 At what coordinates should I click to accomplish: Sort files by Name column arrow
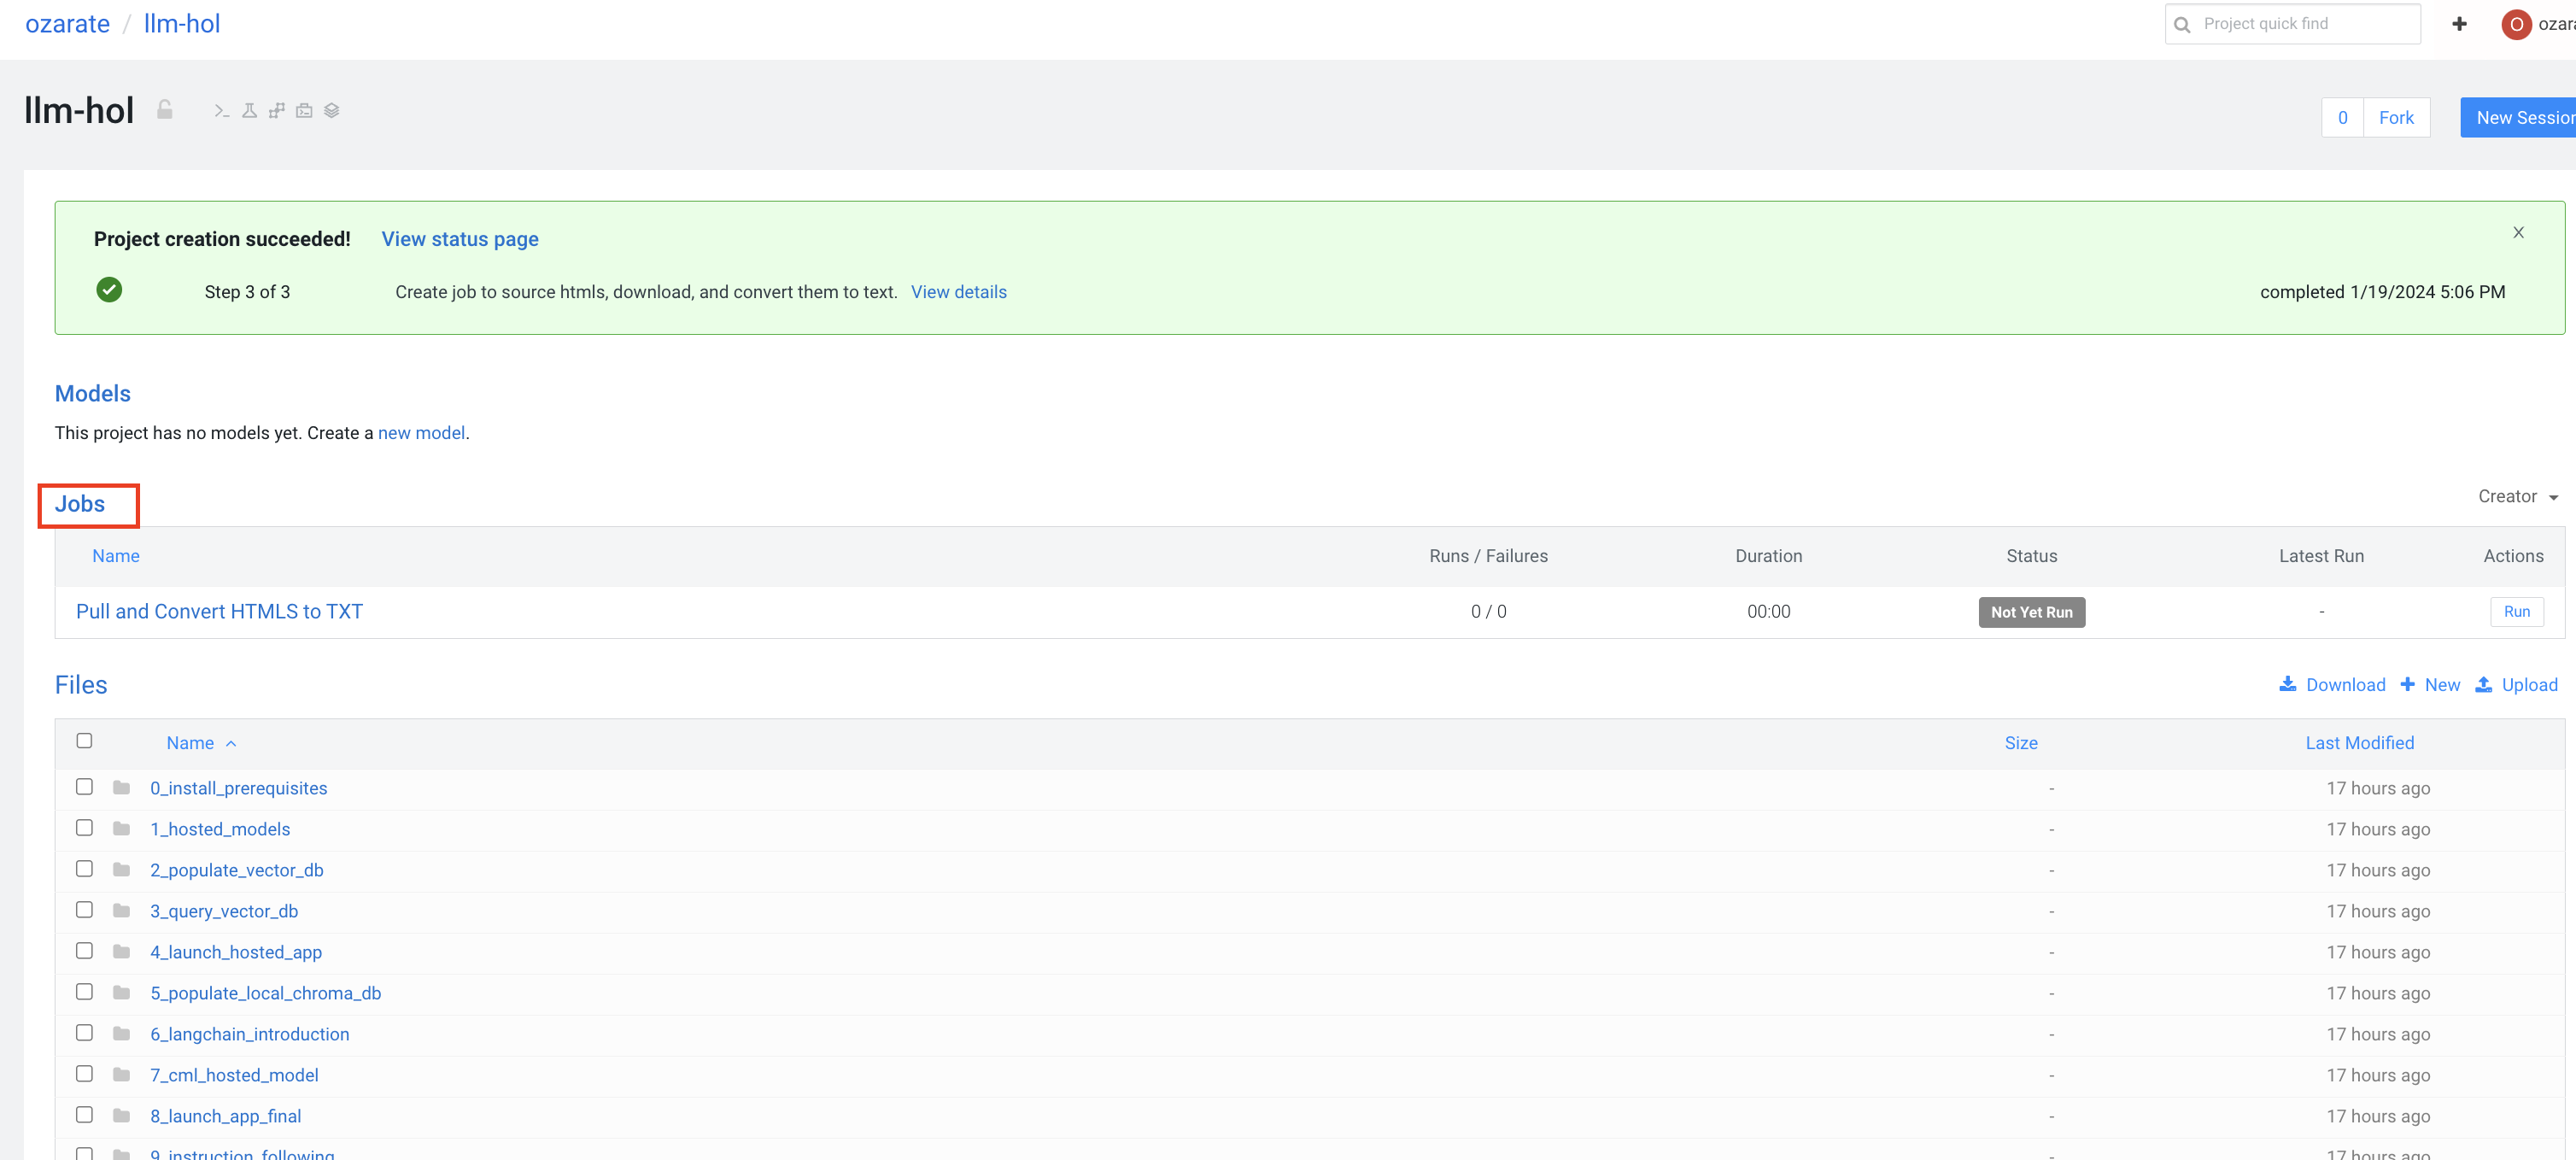click(231, 744)
